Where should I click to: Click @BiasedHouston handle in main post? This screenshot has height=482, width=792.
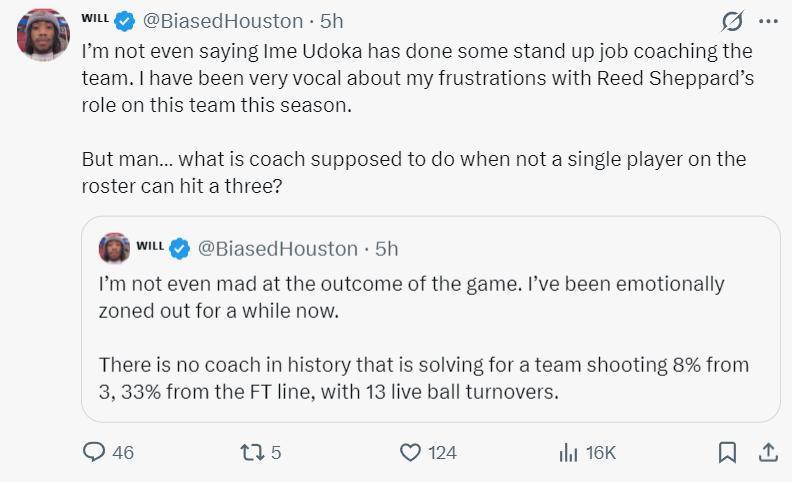[x=224, y=21]
